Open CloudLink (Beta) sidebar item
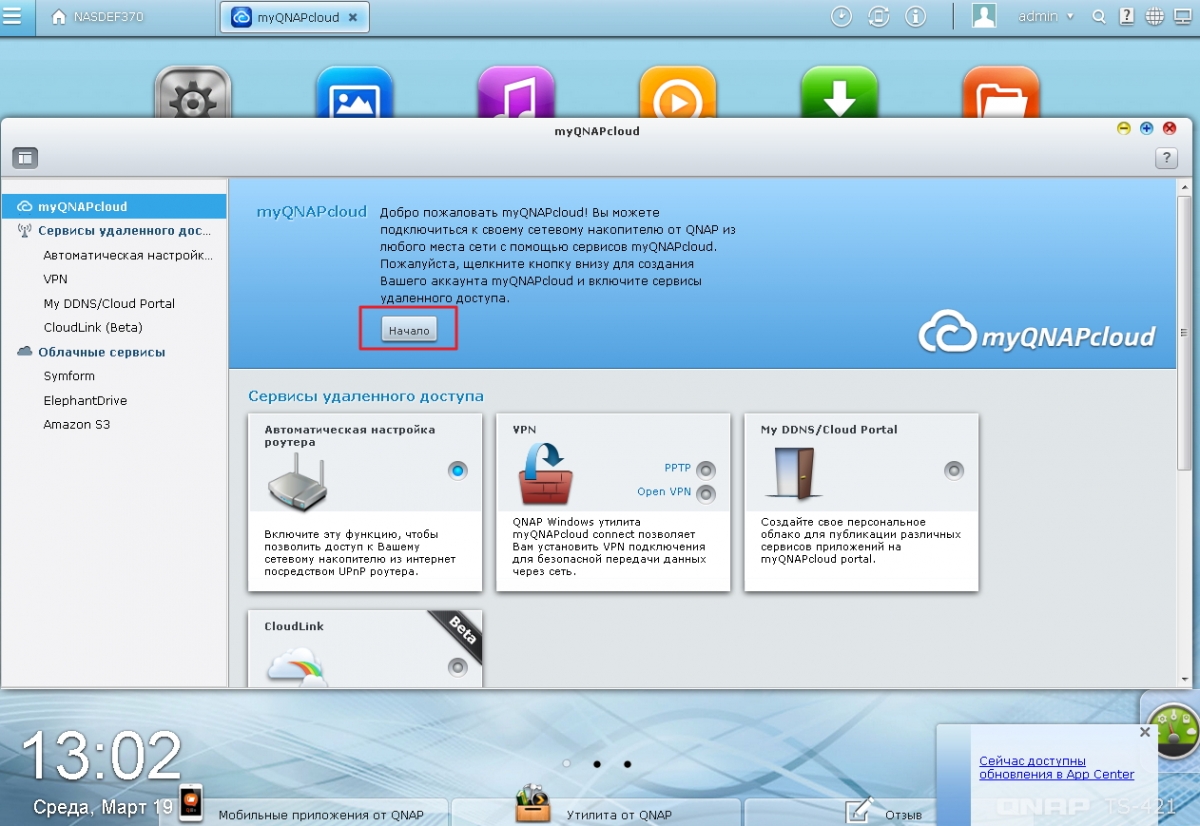The image size is (1200, 826). (x=93, y=327)
